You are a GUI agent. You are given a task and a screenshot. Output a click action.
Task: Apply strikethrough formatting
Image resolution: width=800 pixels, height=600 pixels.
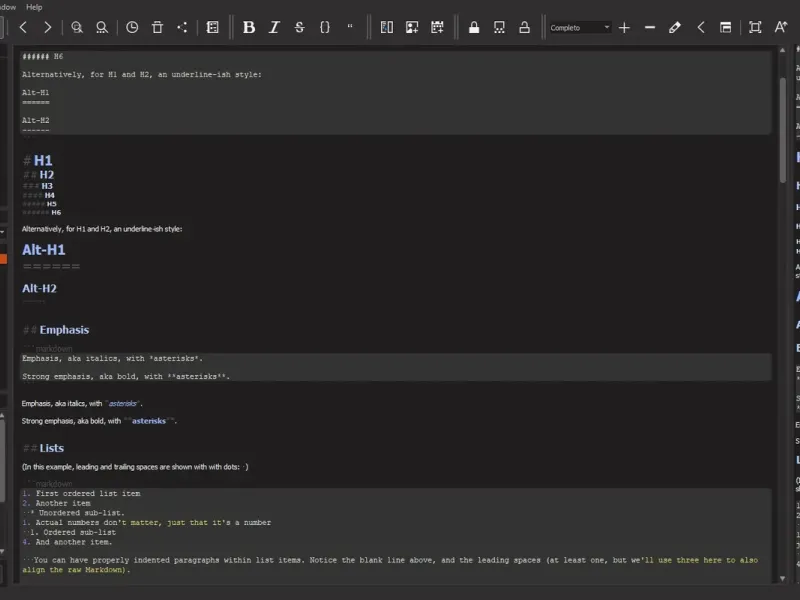(x=299, y=27)
